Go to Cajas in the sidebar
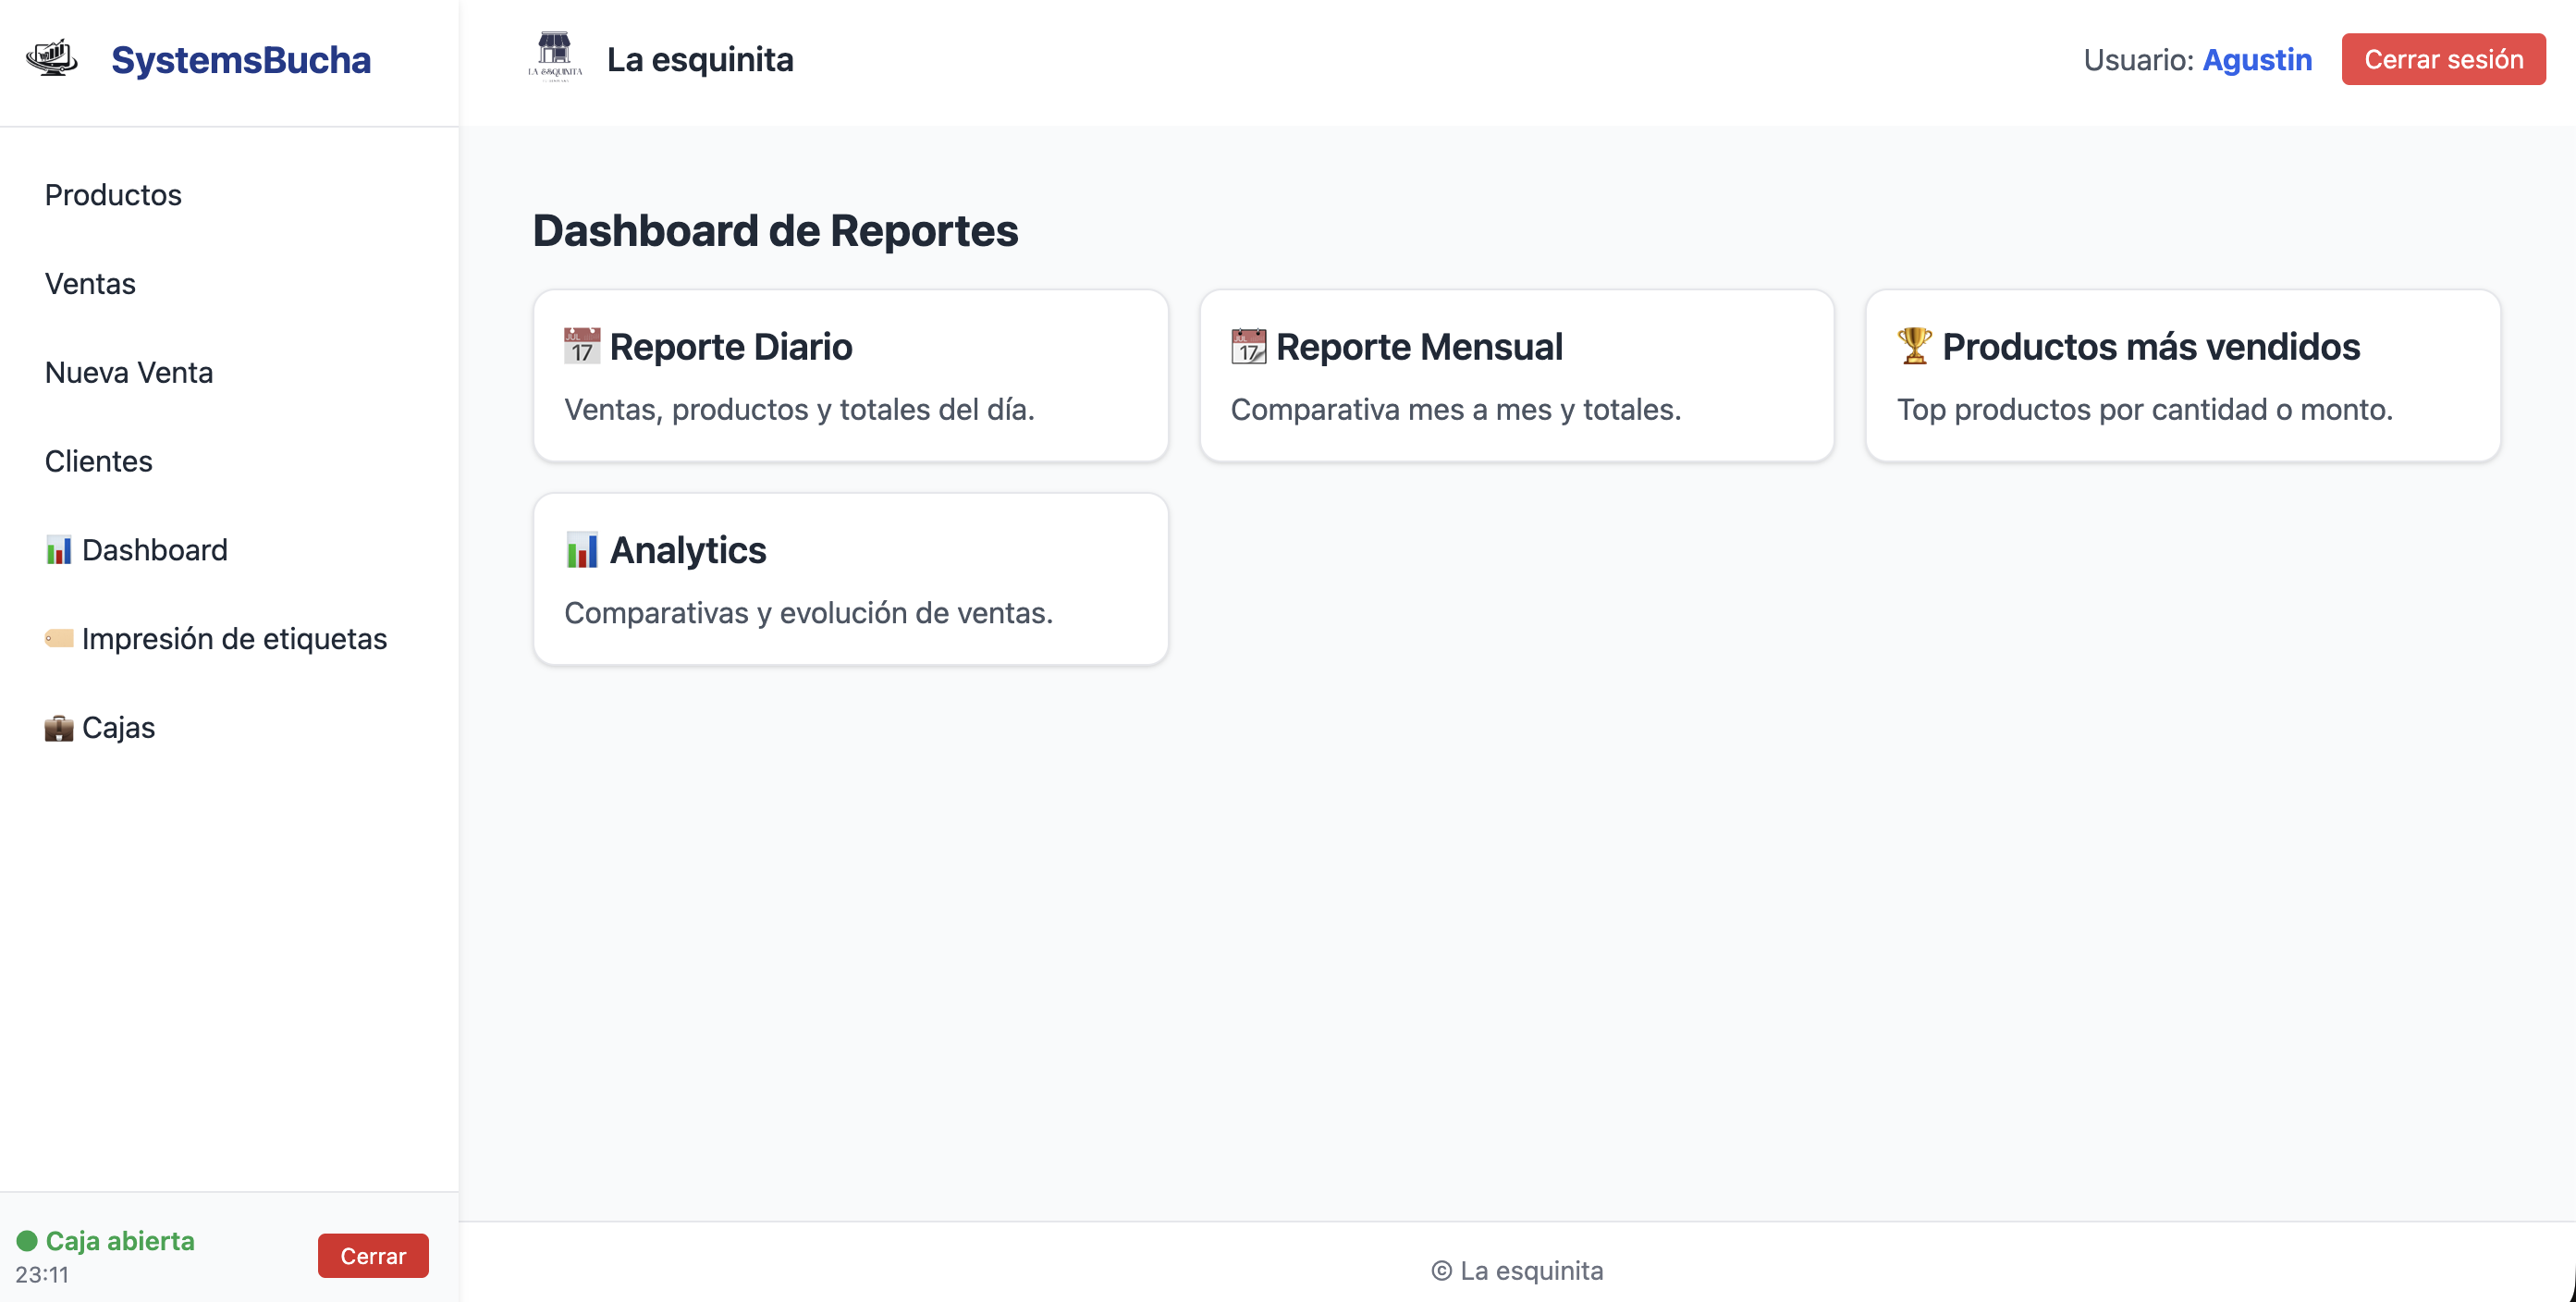The height and width of the screenshot is (1302, 2576). pyautogui.click(x=100, y=728)
